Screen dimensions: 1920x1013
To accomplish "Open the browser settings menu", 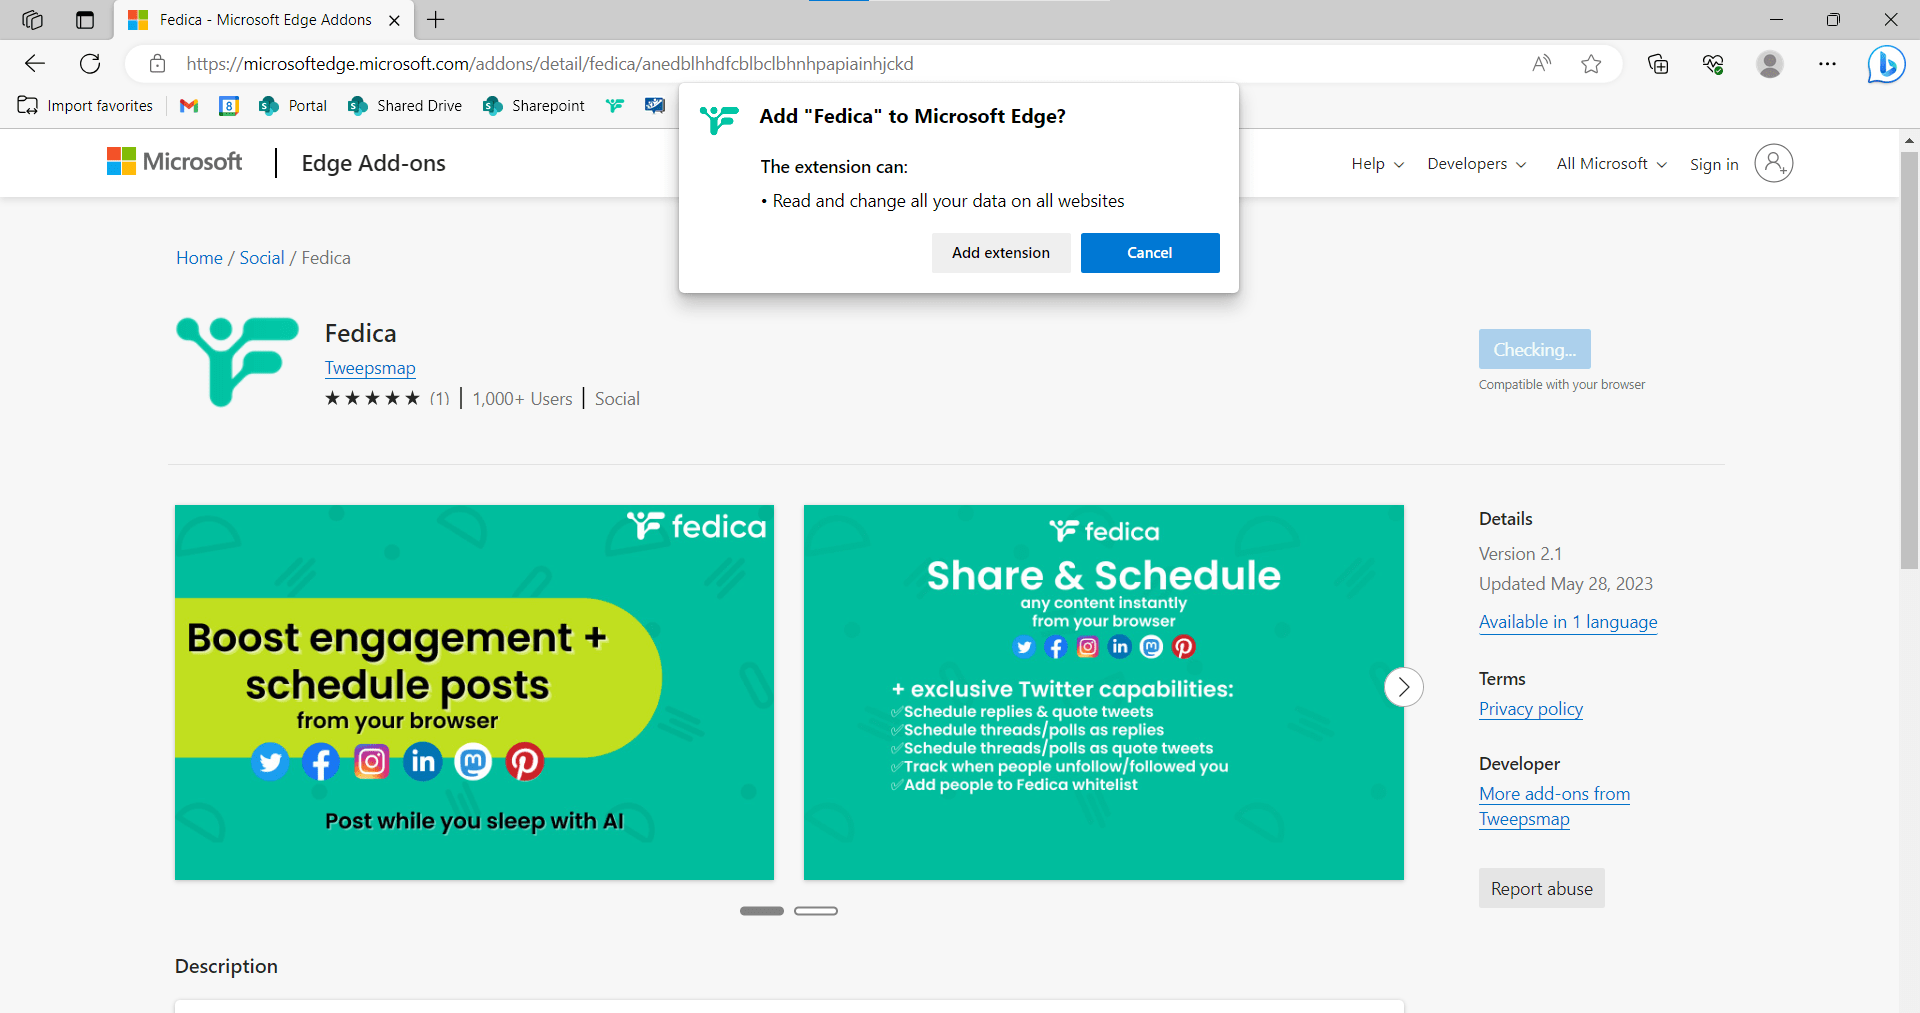I will pyautogui.click(x=1828, y=63).
